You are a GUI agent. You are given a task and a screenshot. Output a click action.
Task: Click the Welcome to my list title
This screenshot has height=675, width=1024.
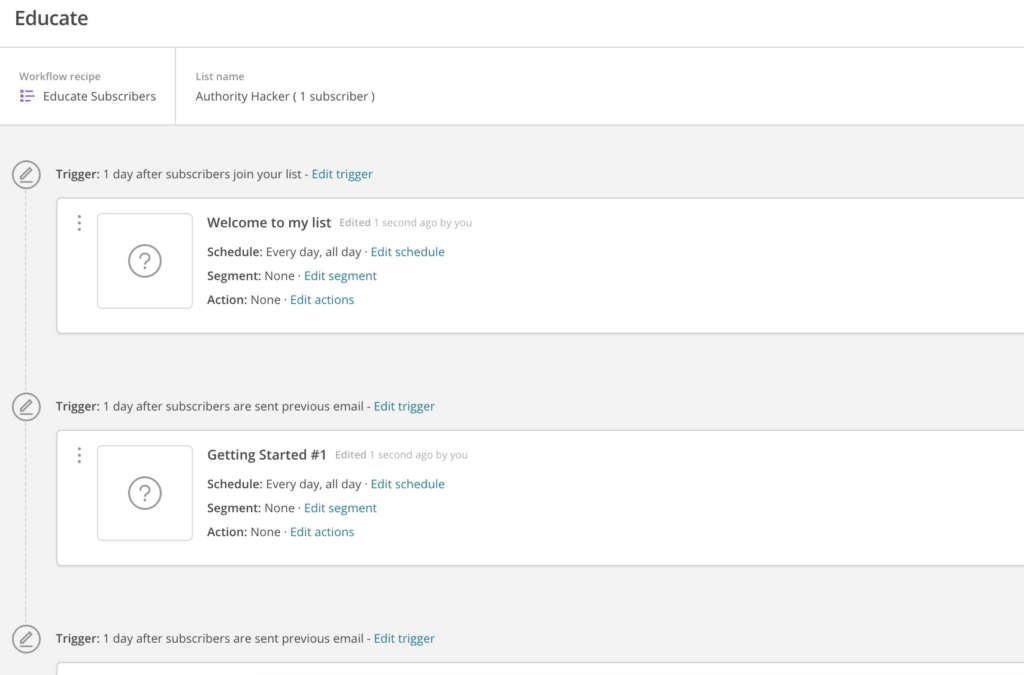269,223
